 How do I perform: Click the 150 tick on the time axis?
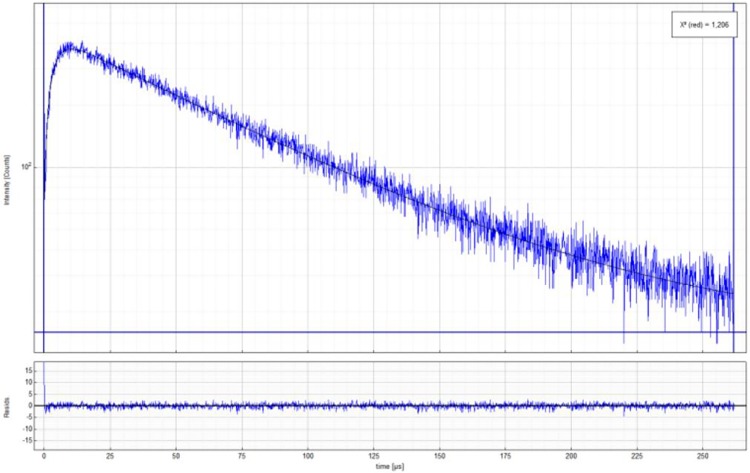[439, 454]
